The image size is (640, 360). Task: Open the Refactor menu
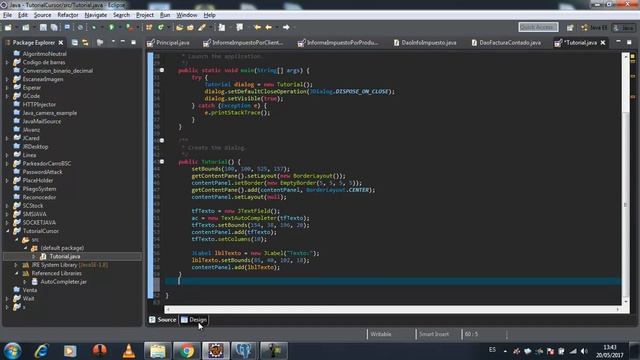(68, 15)
